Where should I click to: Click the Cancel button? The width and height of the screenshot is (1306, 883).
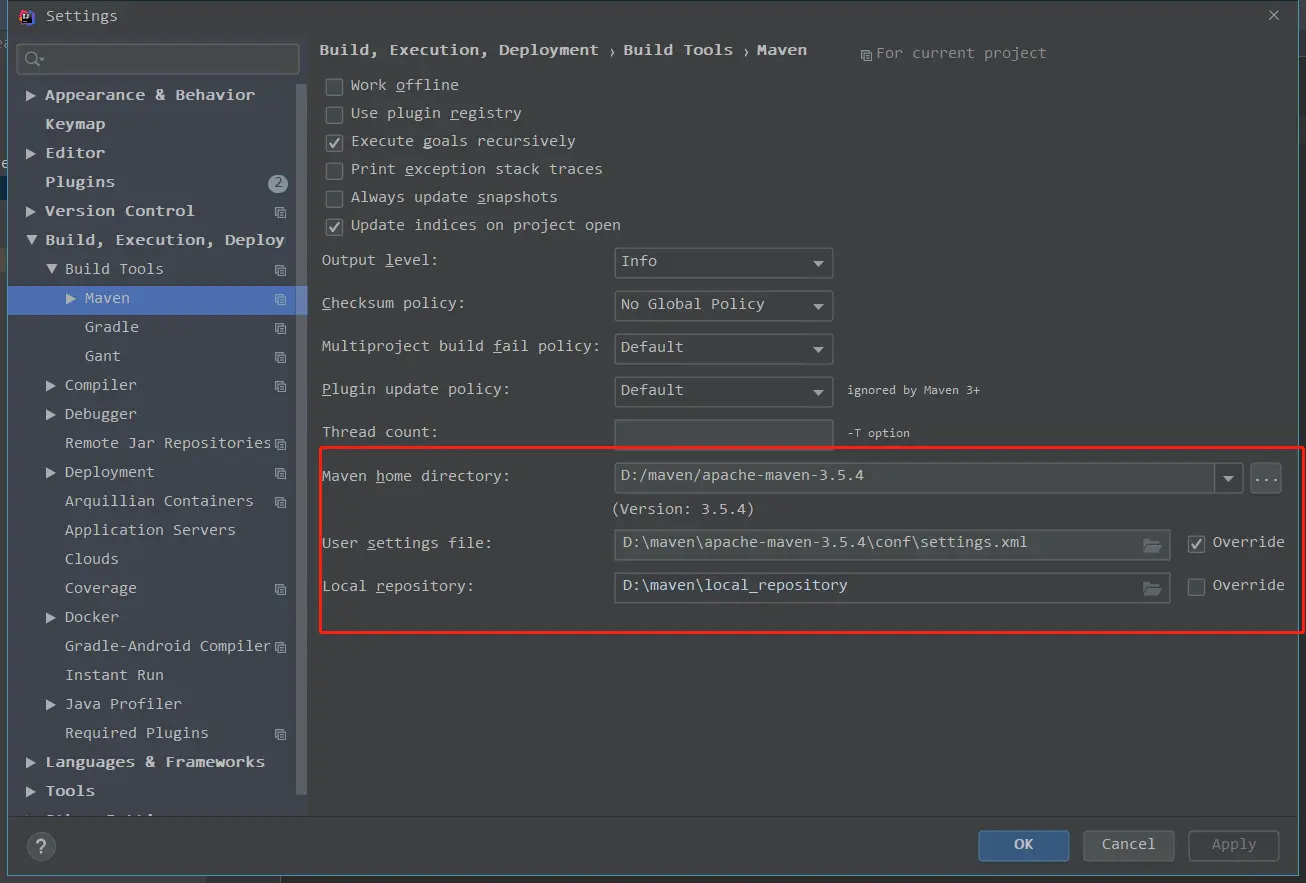pos(1128,845)
